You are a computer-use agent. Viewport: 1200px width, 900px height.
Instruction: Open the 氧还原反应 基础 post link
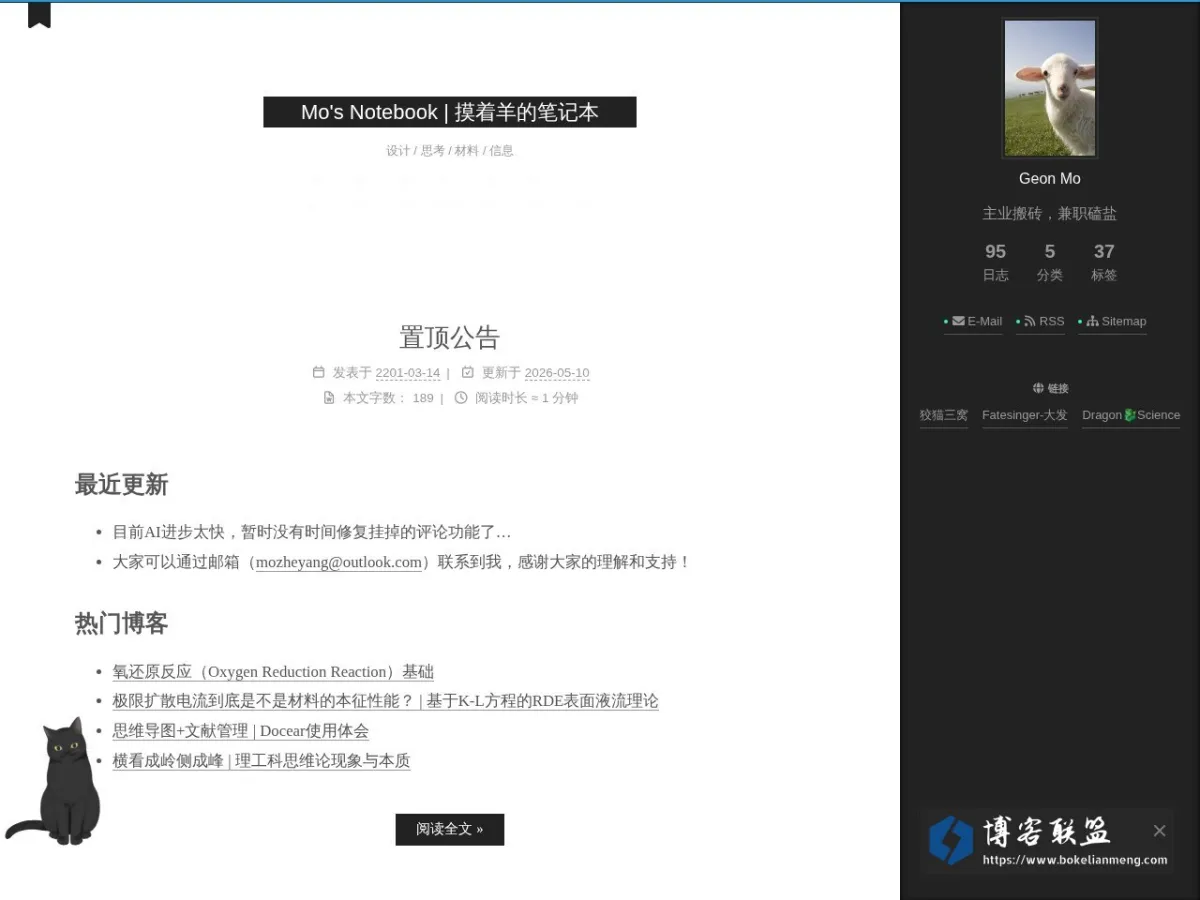coord(273,672)
